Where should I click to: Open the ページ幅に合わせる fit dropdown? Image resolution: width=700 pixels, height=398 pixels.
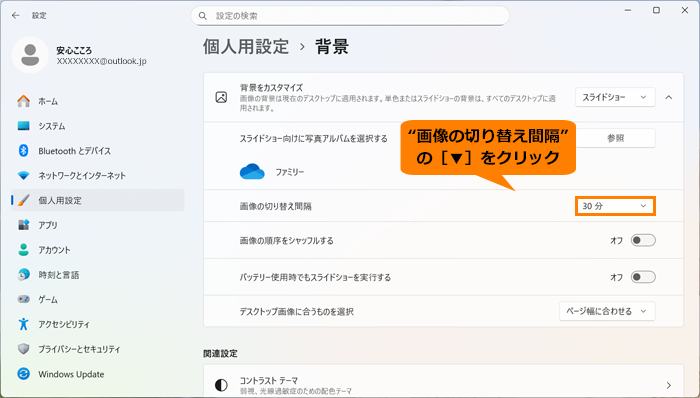pos(607,311)
